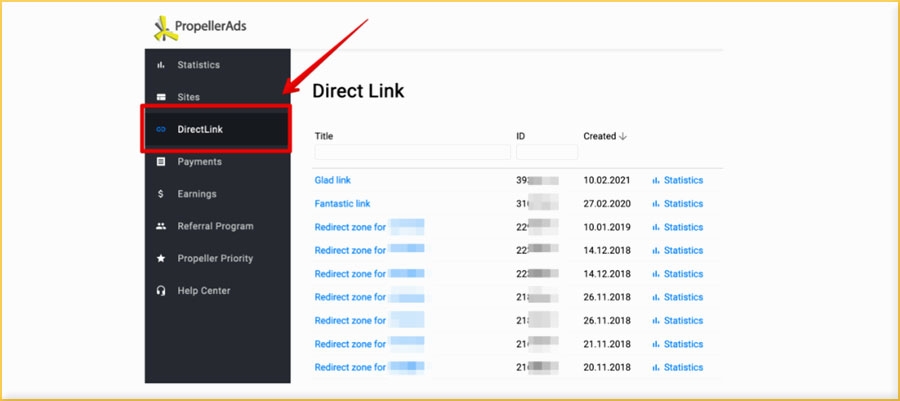Click the Statistics bar chart sidebar icon

pos(160,65)
